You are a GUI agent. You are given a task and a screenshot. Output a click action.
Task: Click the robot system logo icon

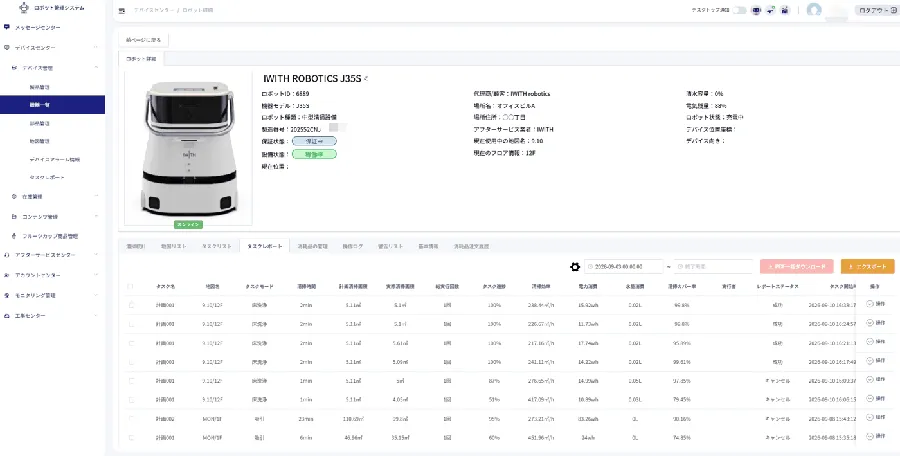click(x=24, y=7)
